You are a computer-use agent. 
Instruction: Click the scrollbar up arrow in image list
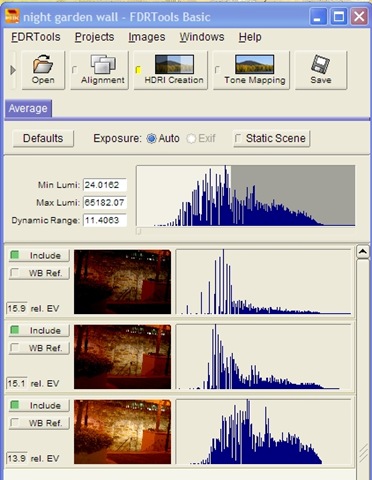363,252
